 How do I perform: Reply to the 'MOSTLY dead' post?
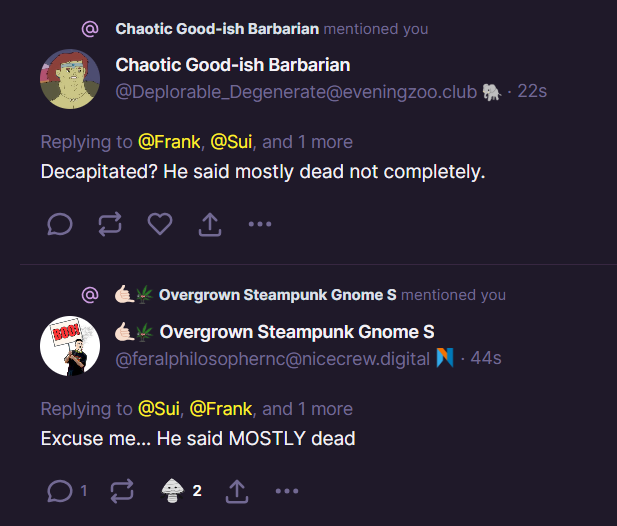[x=60, y=491]
